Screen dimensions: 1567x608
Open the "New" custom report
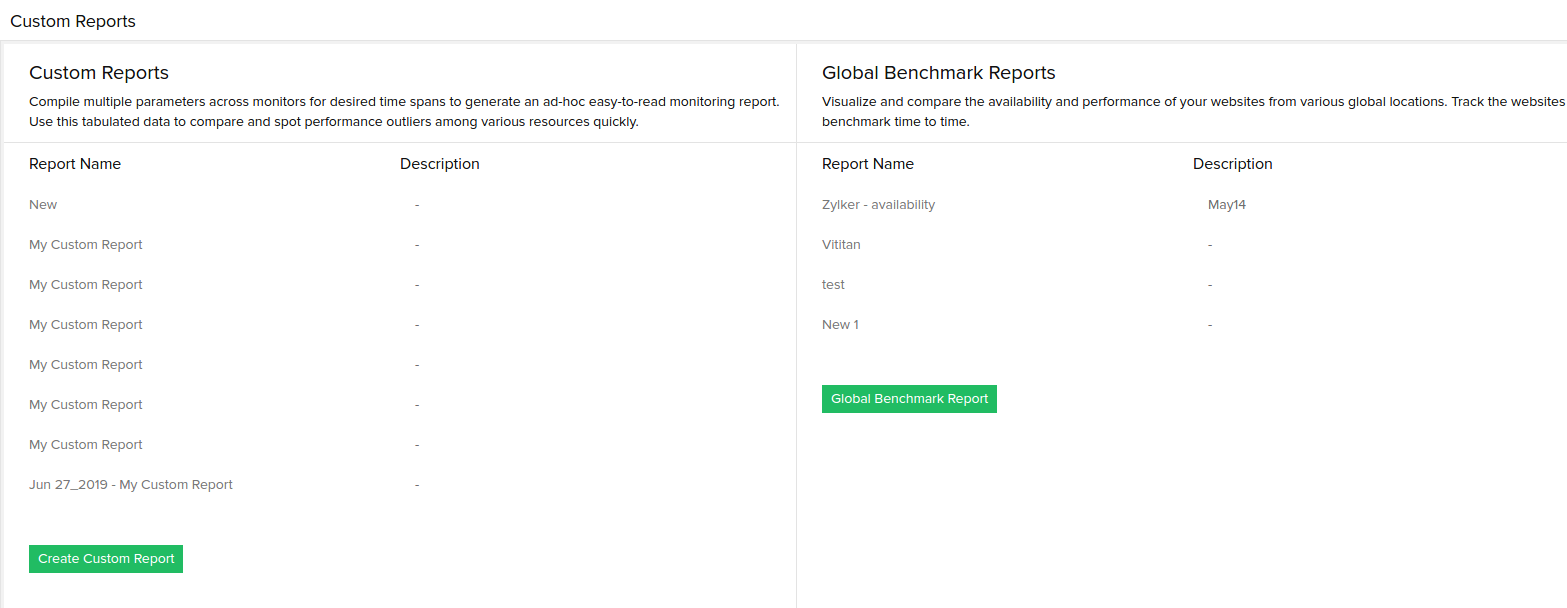pos(43,204)
